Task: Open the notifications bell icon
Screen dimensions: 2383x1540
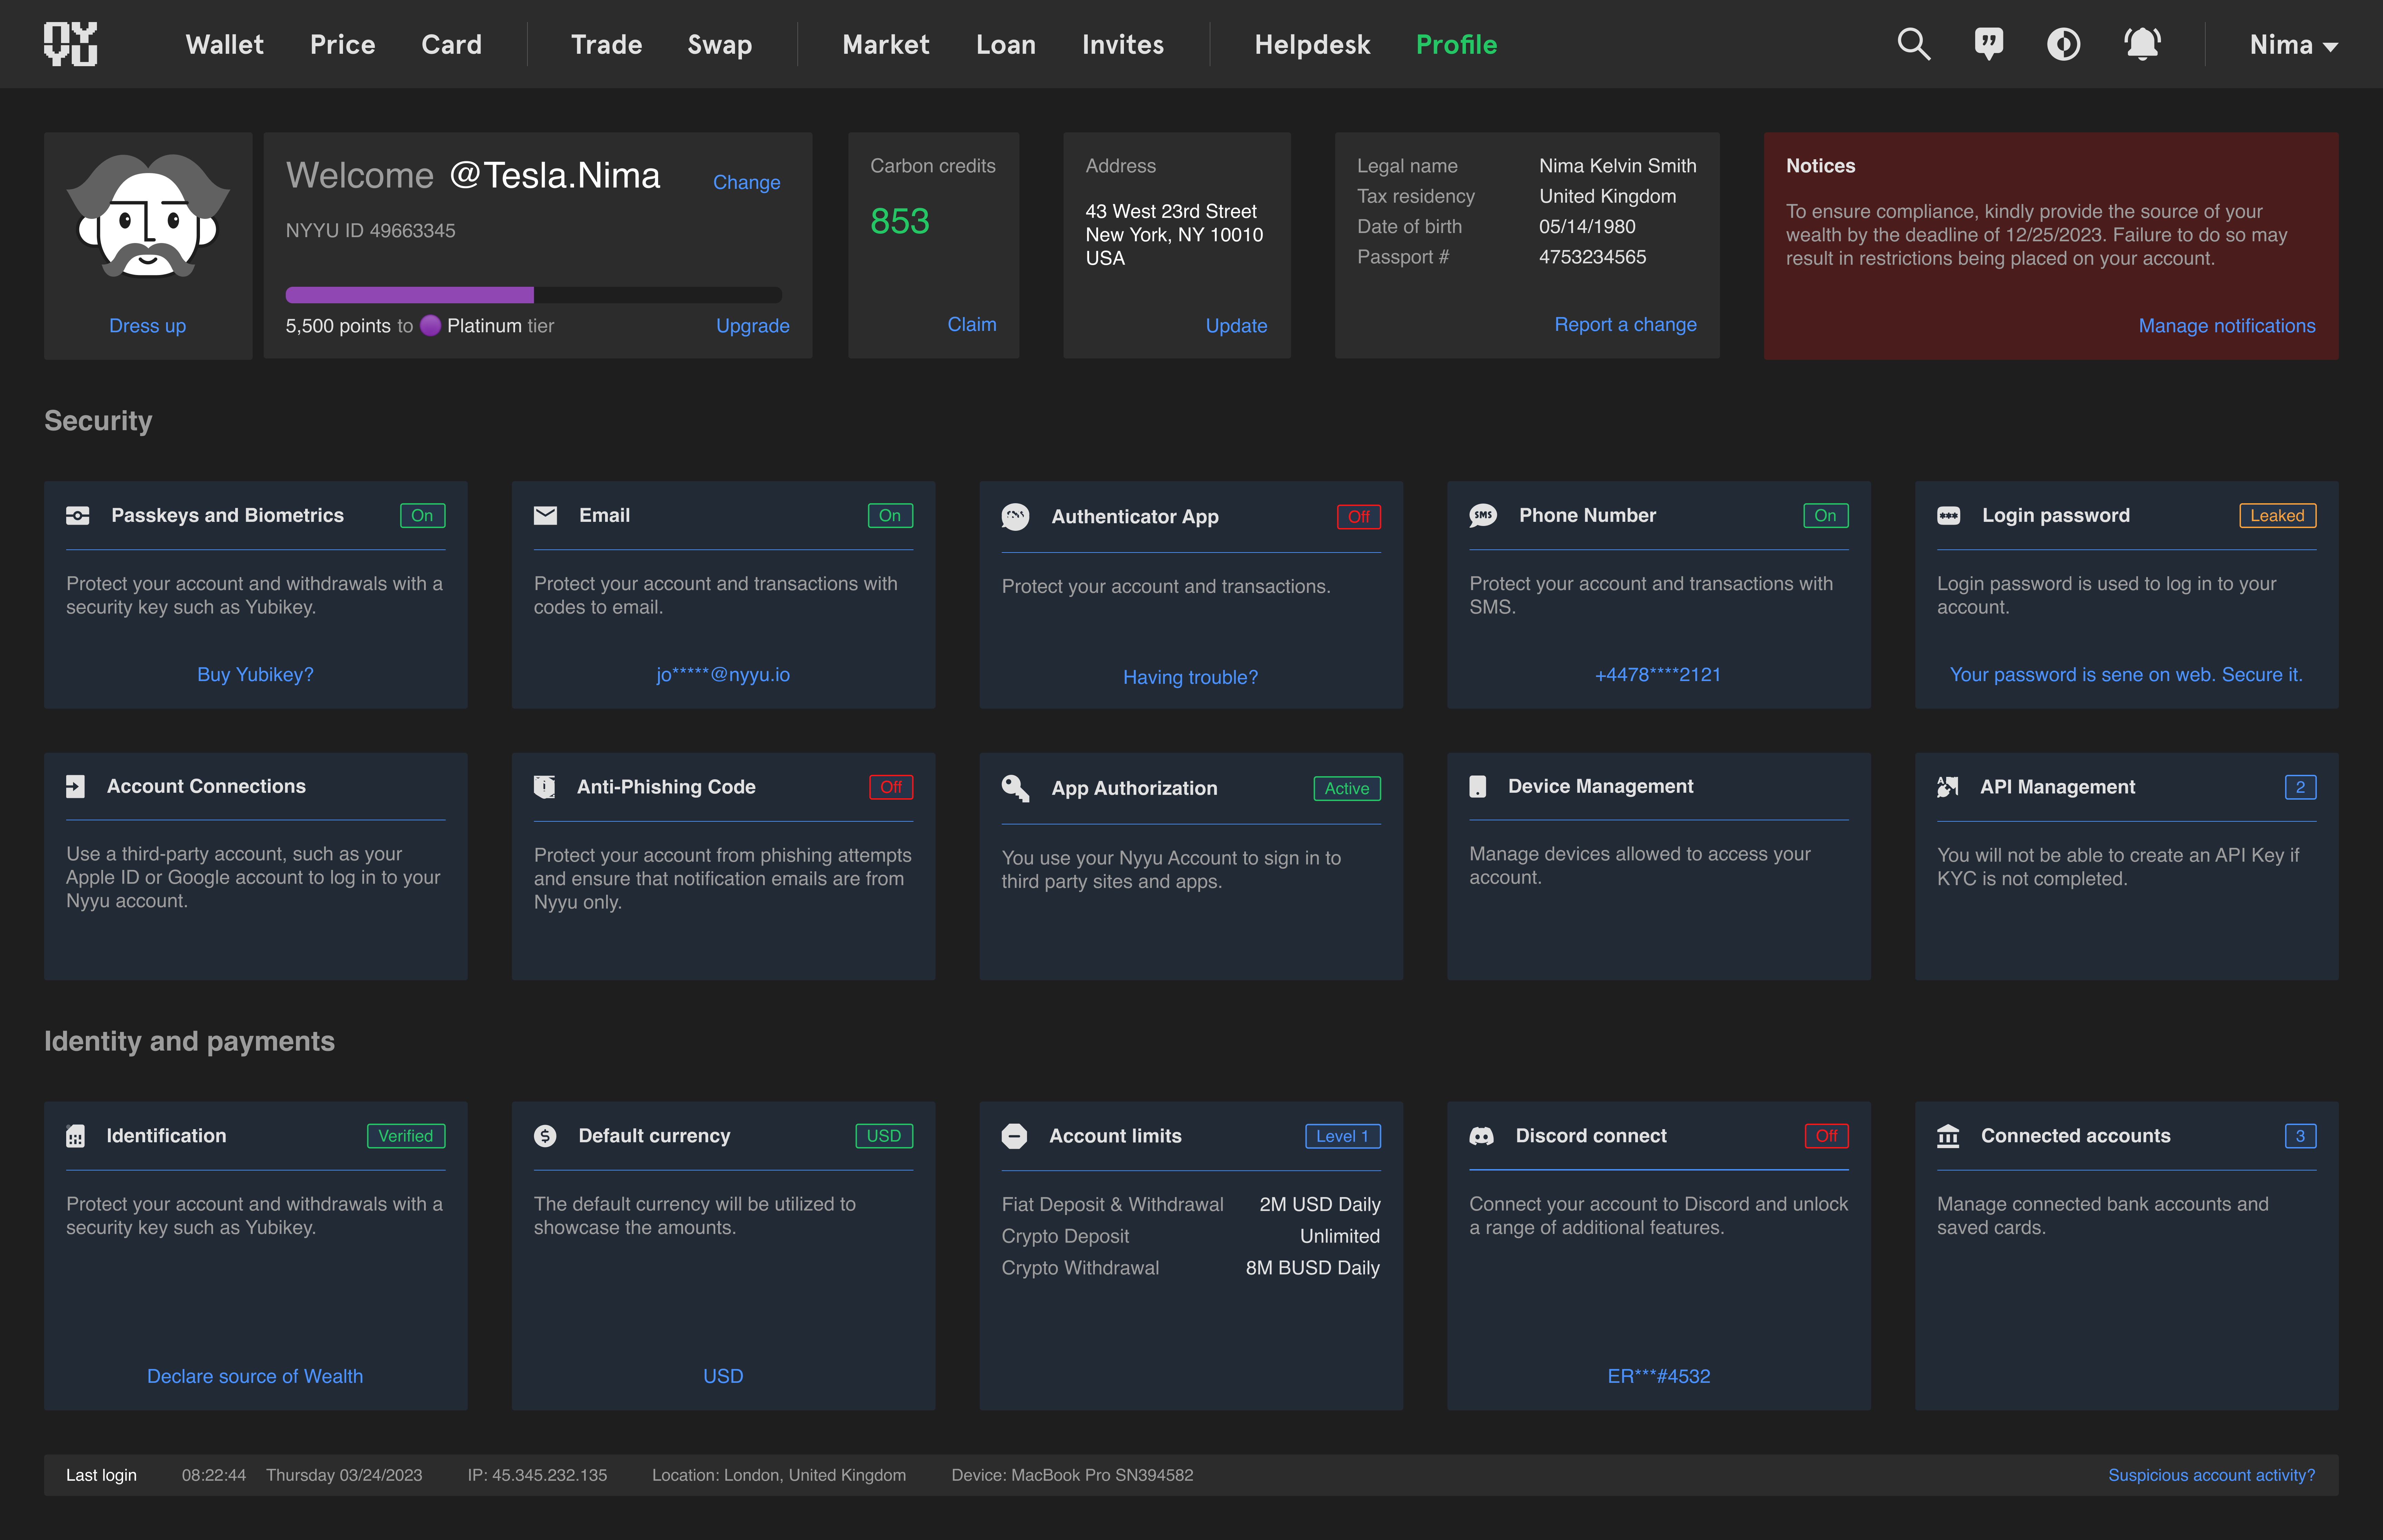Action: pyautogui.click(x=2142, y=44)
